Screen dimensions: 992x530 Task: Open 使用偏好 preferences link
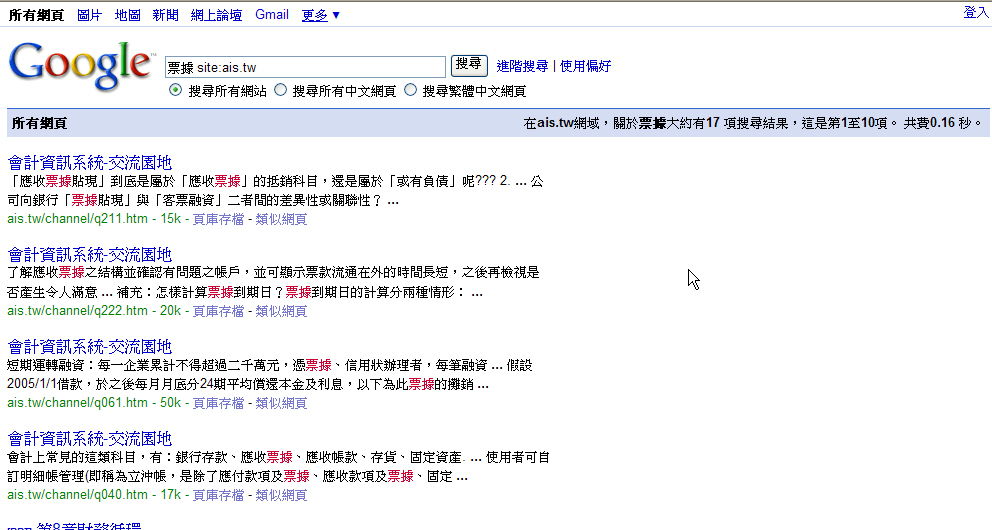(x=585, y=66)
